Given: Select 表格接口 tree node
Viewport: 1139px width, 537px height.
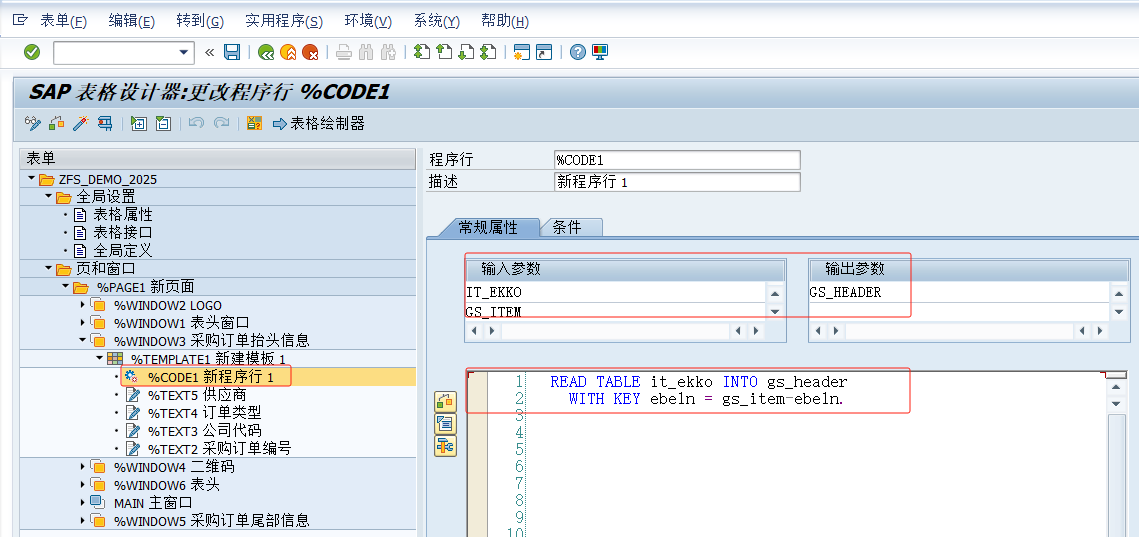Looking at the screenshot, I should coord(123,233).
